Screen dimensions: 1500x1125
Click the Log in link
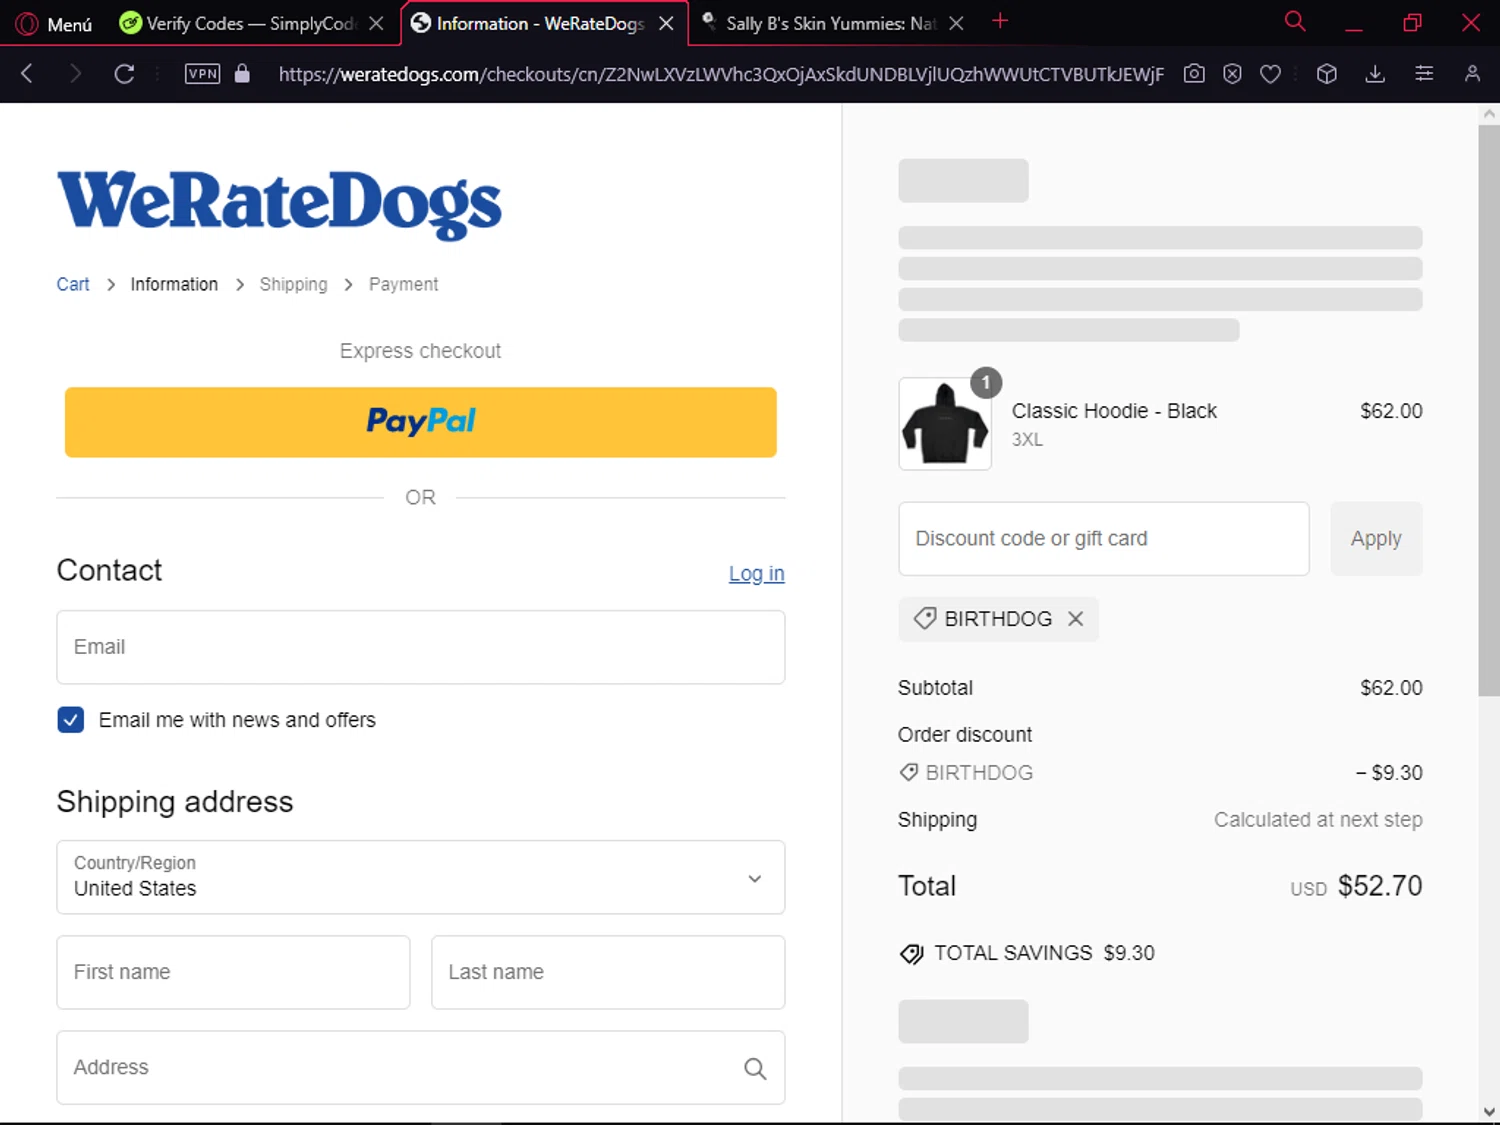[x=756, y=574]
